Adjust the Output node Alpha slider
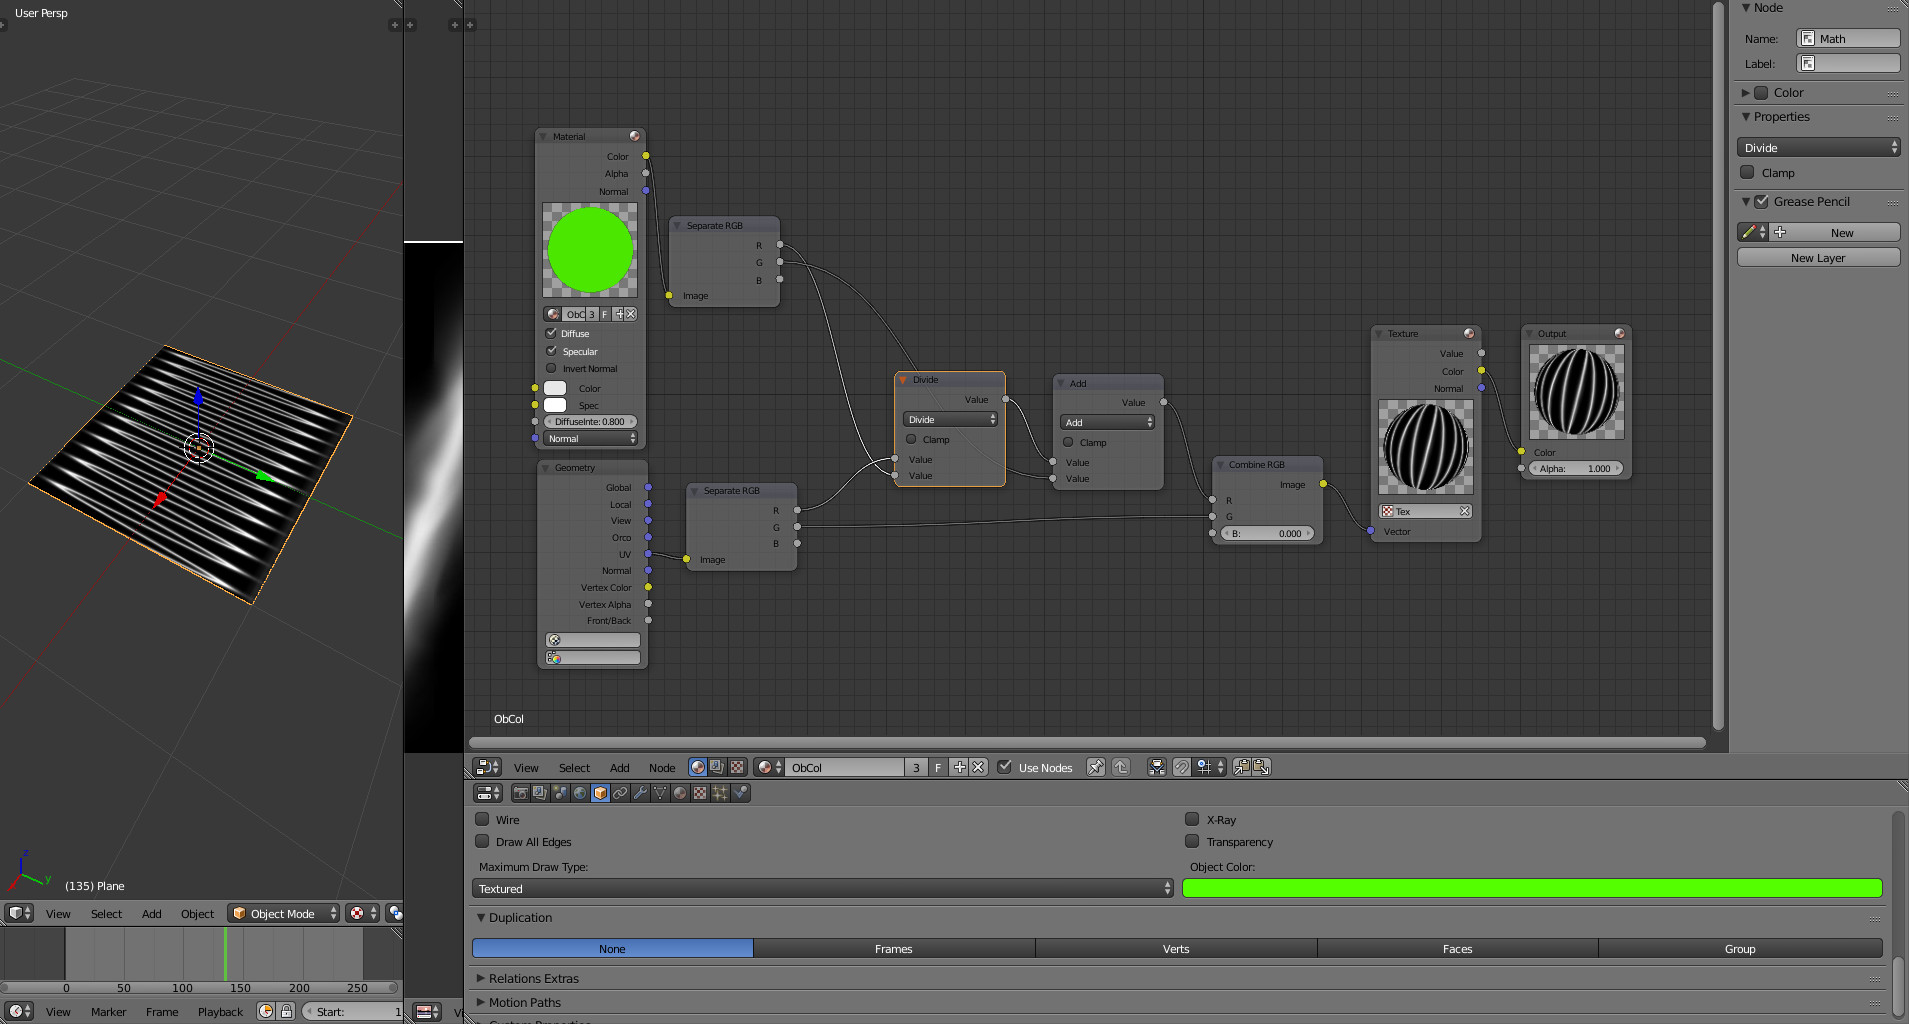1909x1024 pixels. [1575, 468]
